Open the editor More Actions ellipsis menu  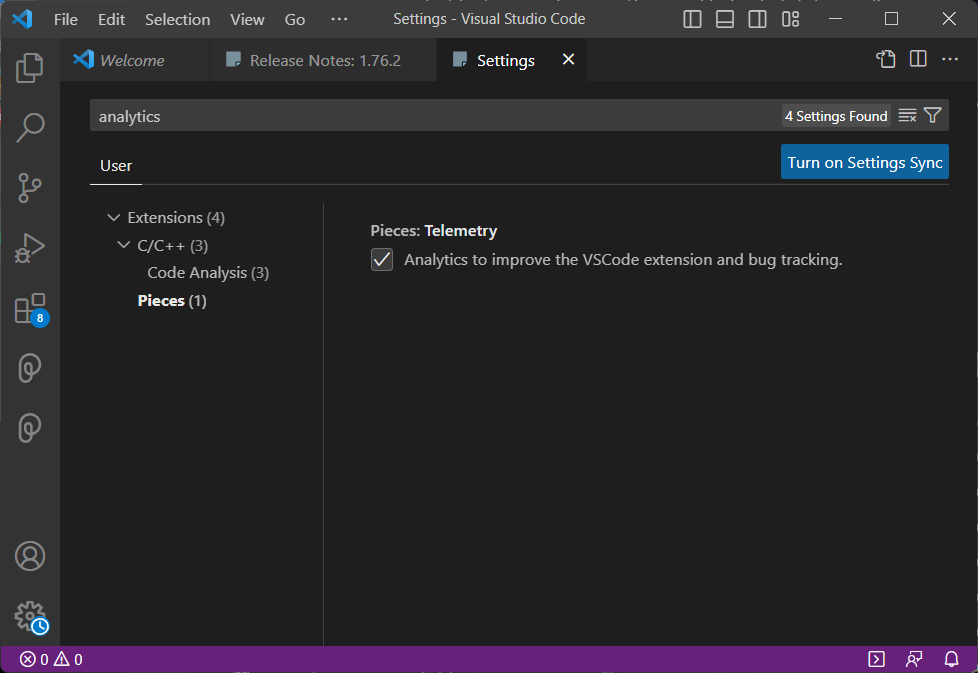point(950,60)
